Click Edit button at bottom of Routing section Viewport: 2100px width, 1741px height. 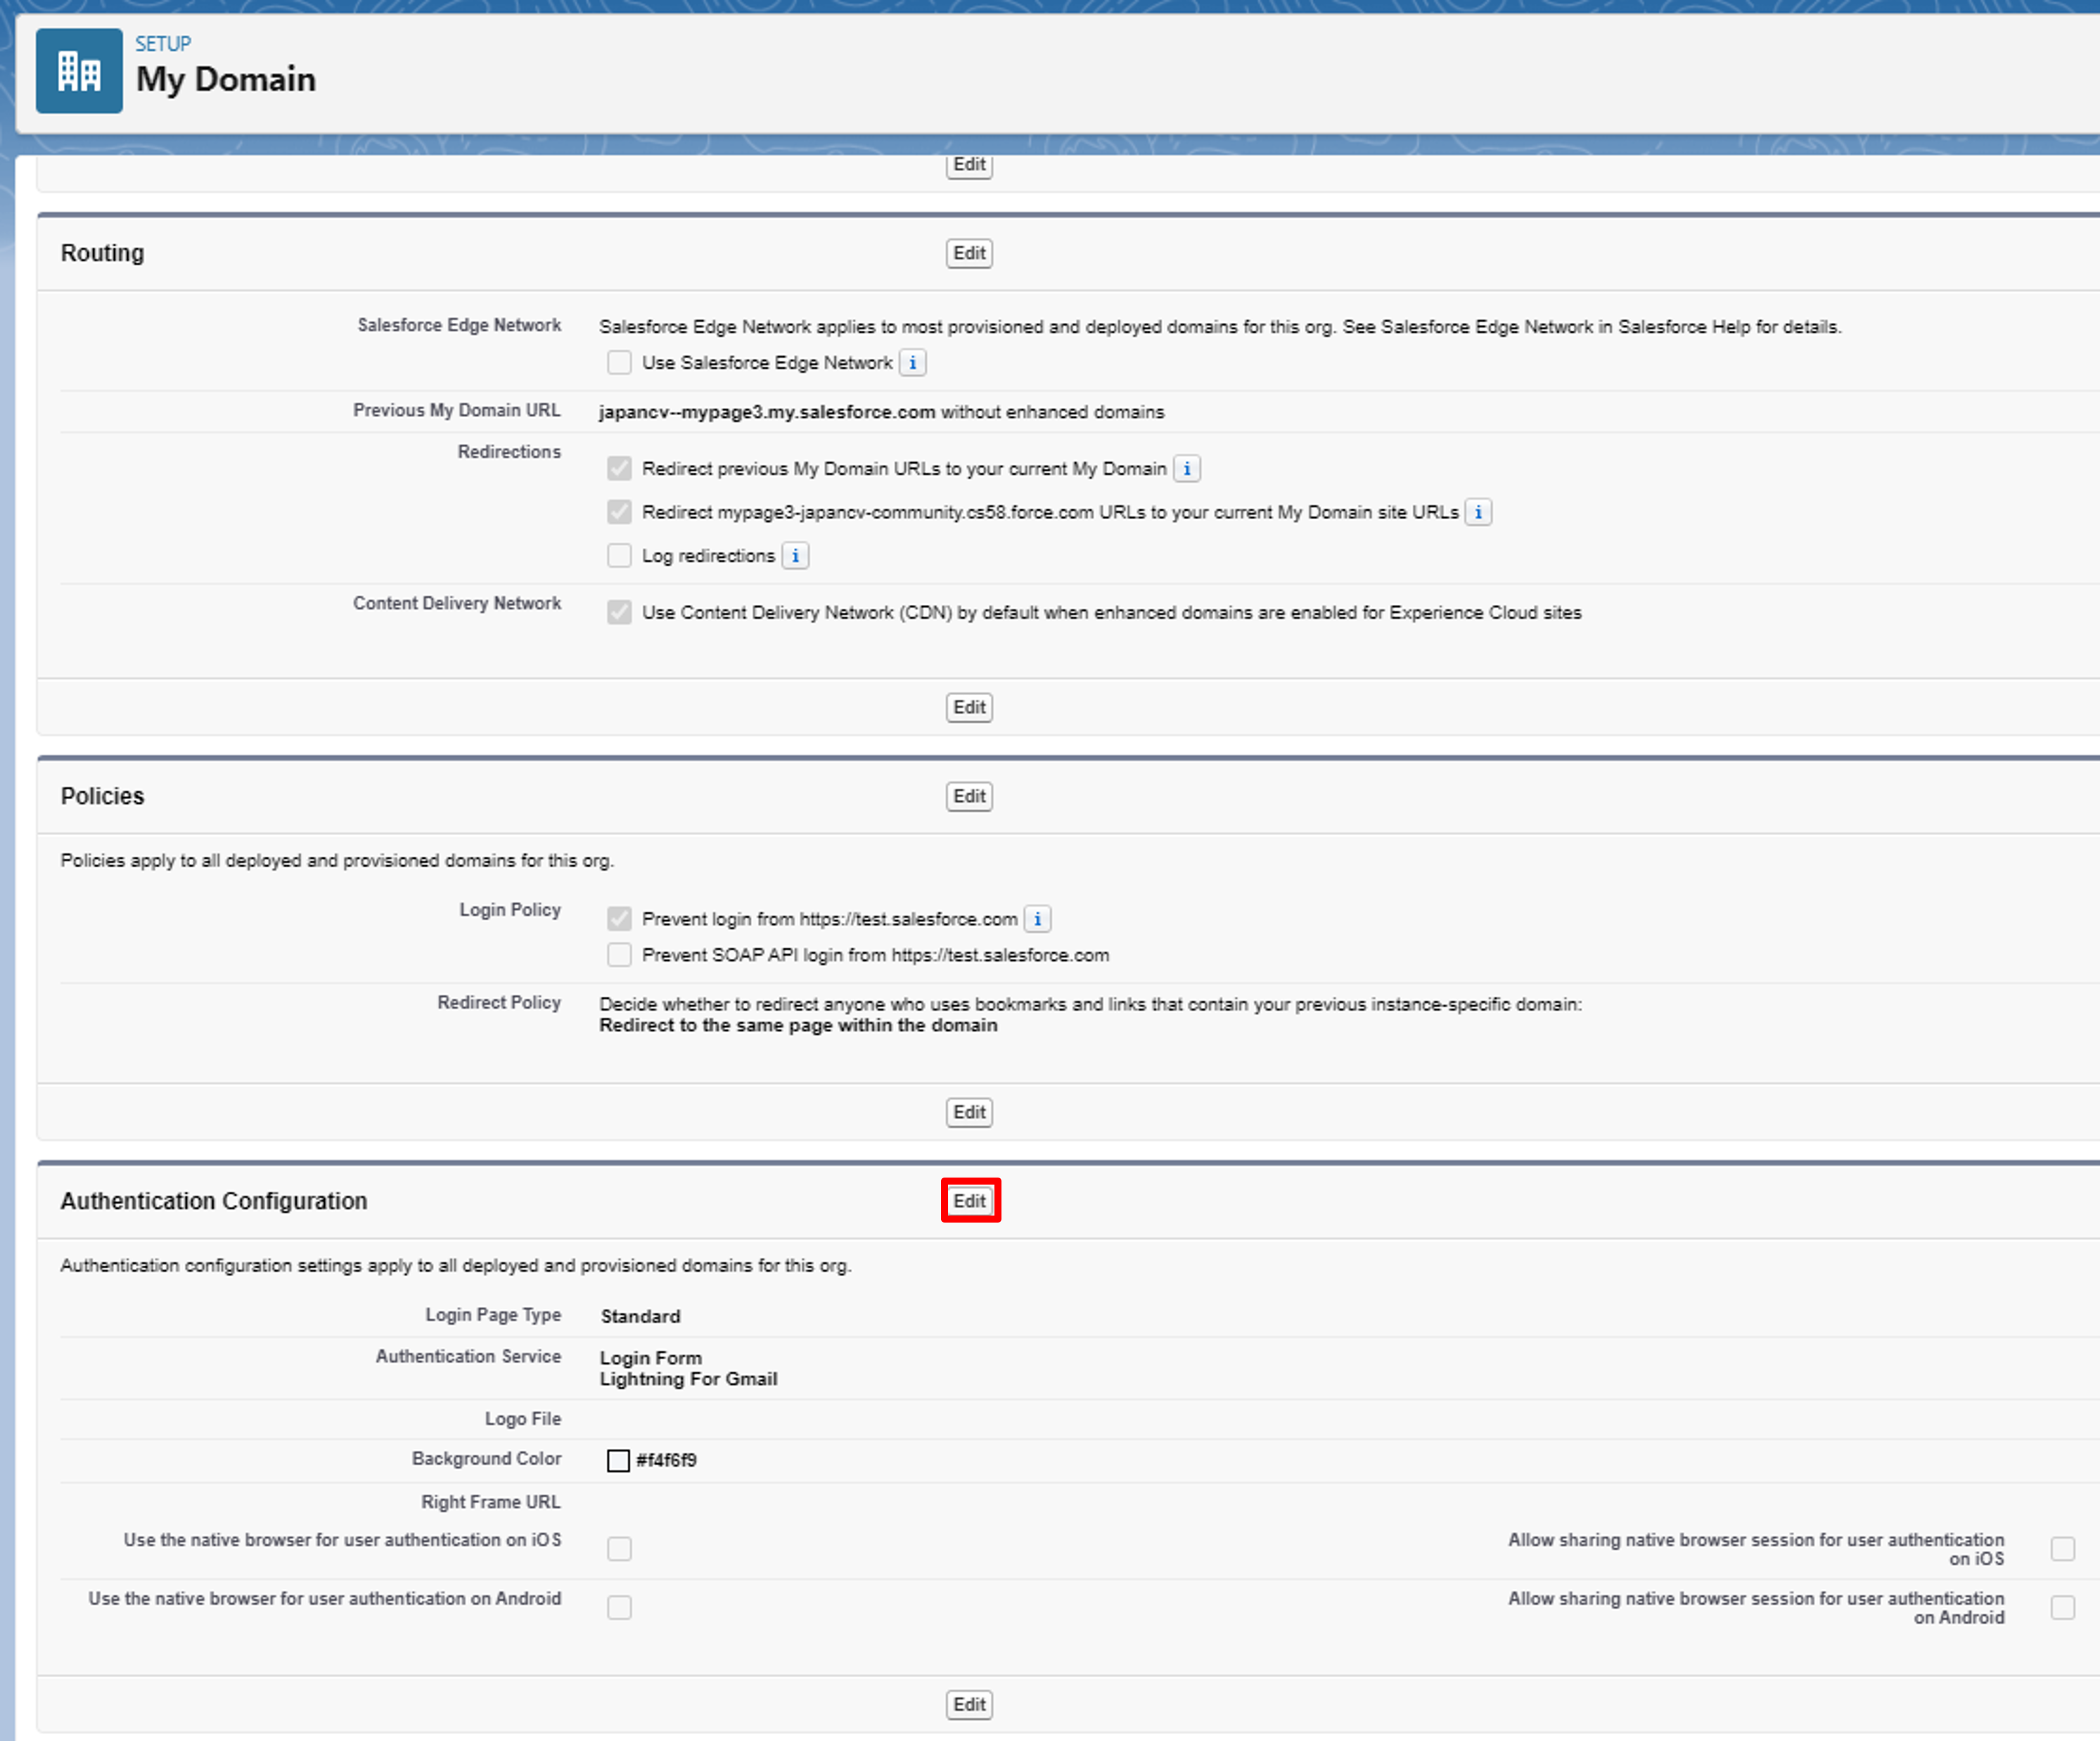click(969, 707)
